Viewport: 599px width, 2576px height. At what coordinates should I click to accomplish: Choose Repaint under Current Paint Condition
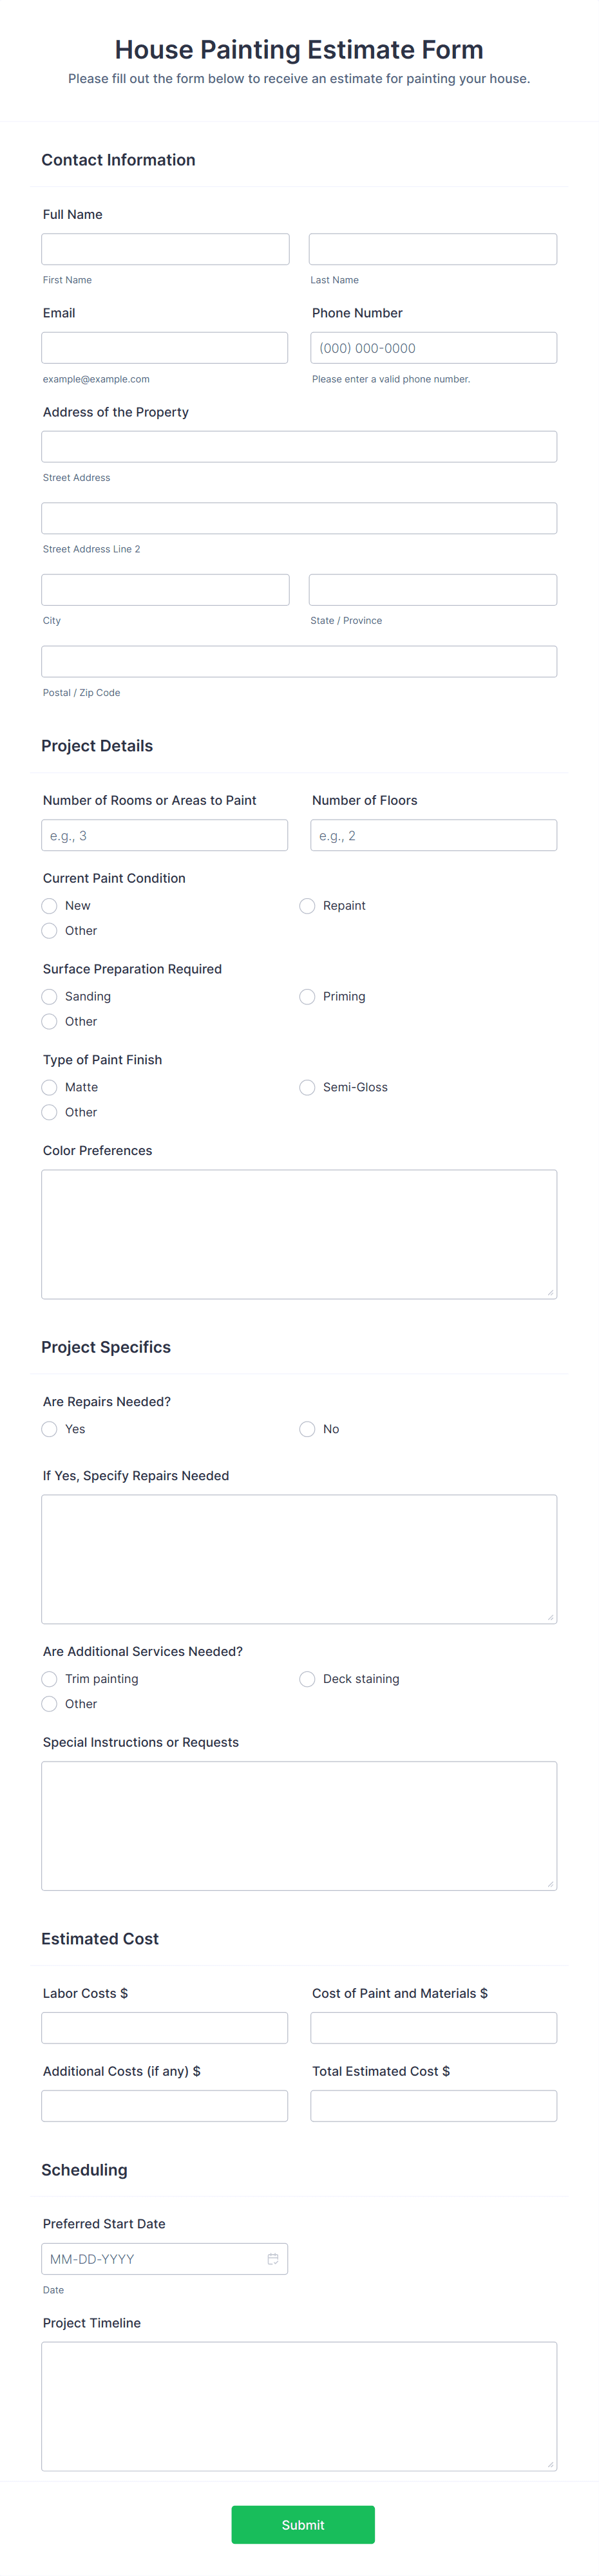(x=307, y=905)
